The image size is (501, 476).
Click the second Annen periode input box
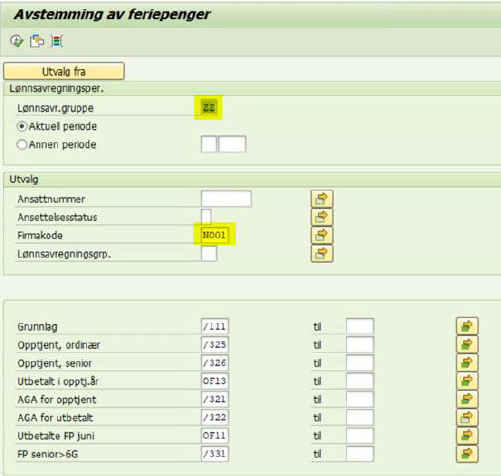pyautogui.click(x=232, y=144)
